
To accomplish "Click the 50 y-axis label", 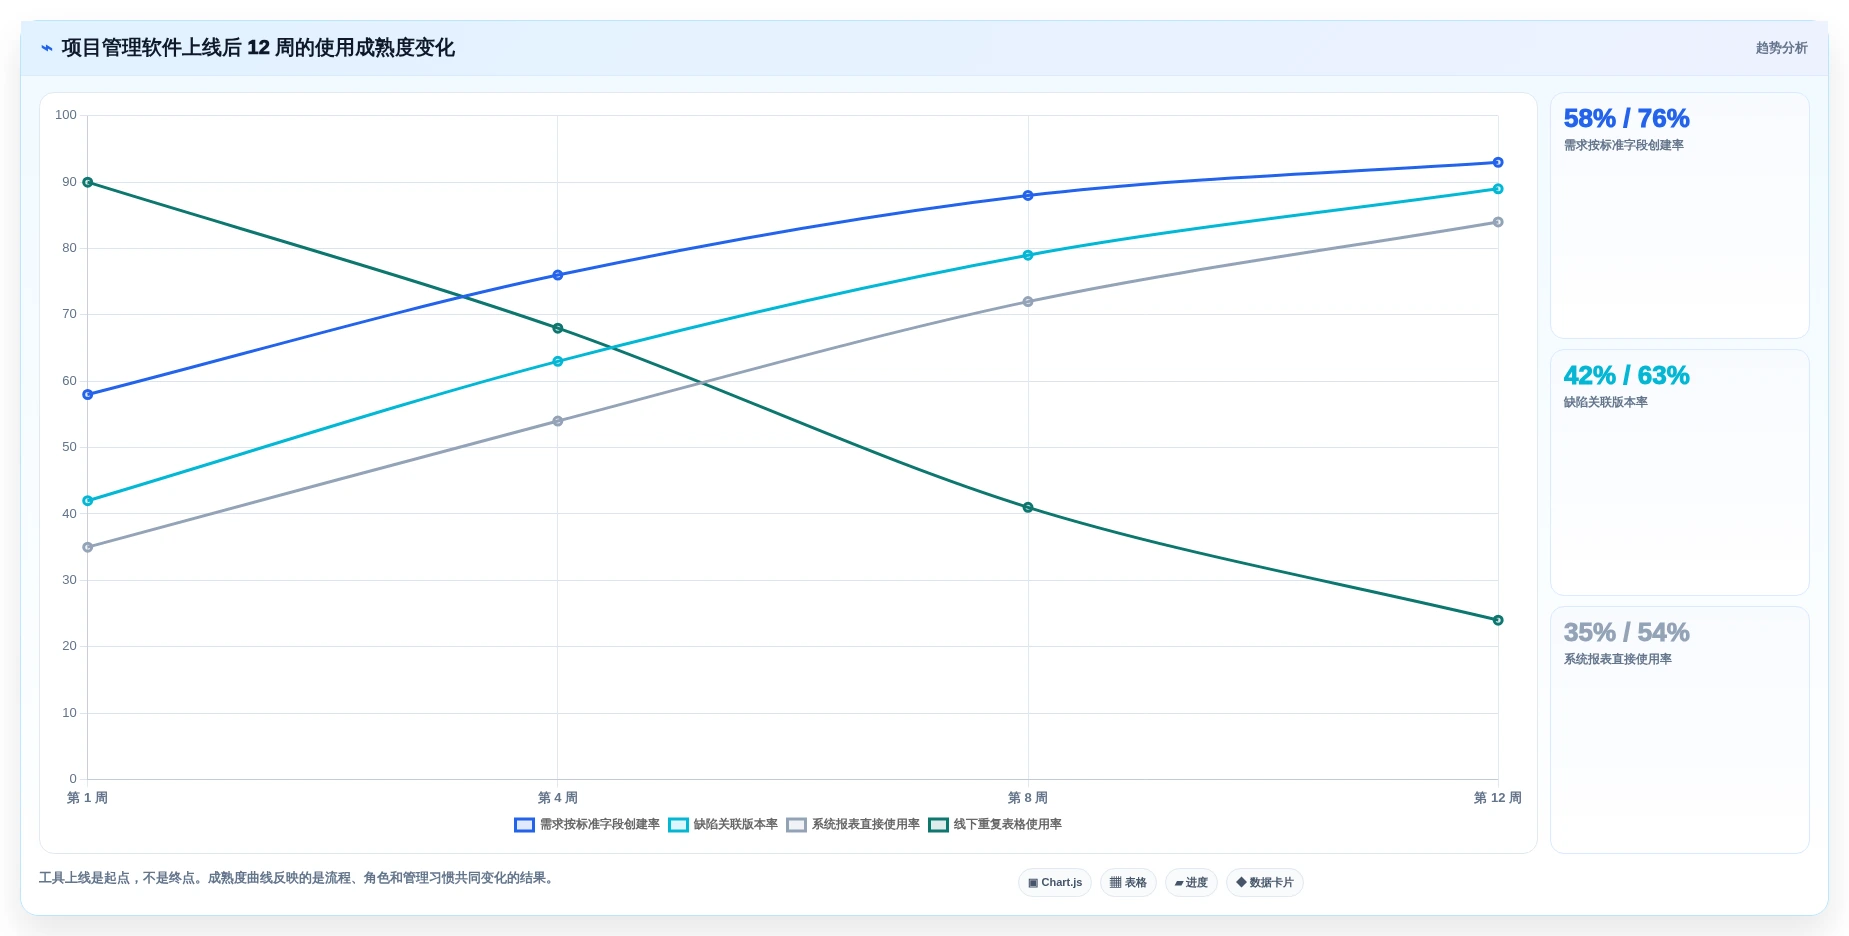I will 69,447.
